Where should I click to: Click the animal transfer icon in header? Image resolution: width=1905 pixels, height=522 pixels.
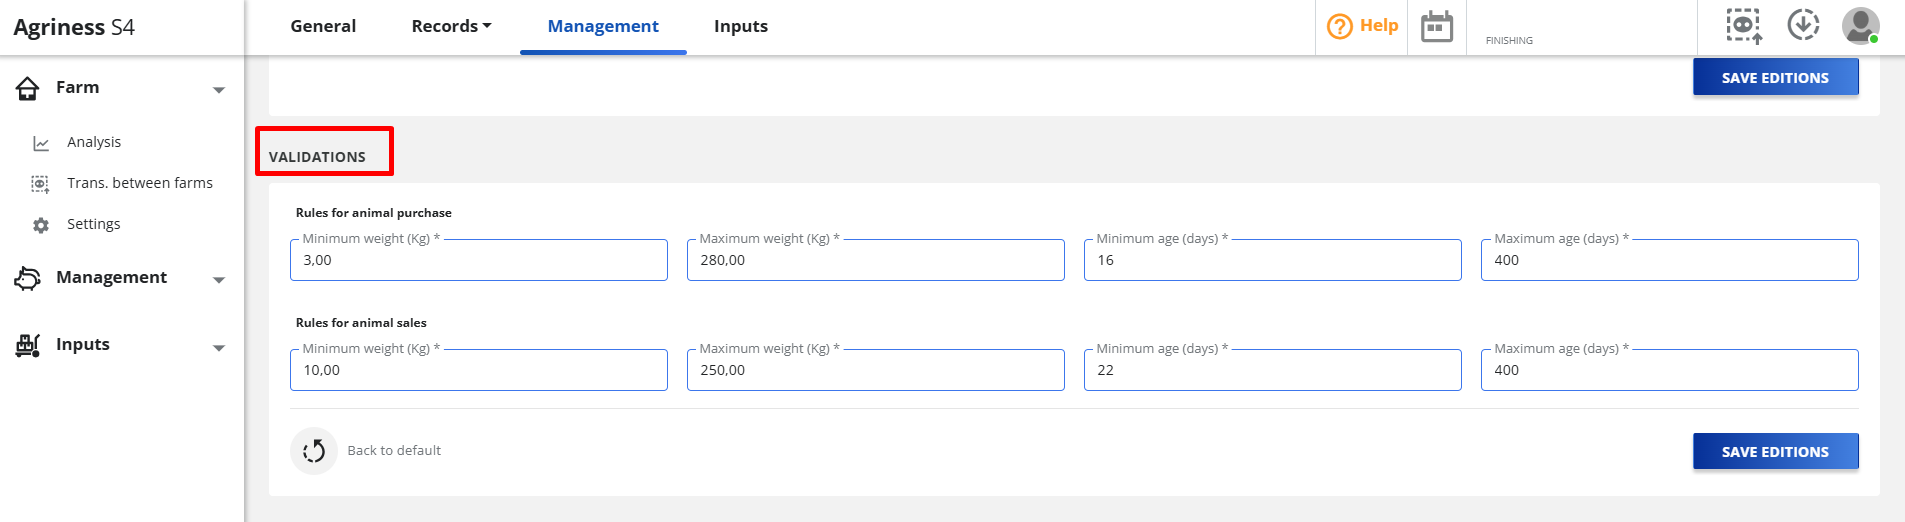[x=1744, y=26]
